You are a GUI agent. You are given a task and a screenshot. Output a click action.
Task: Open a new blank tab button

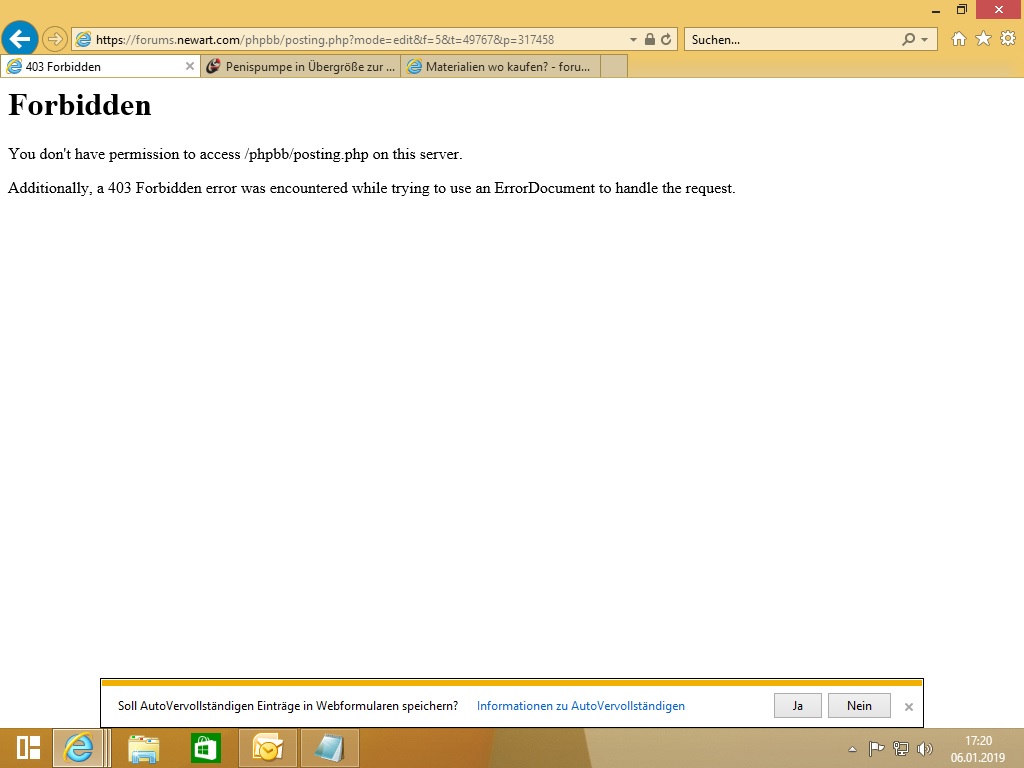click(614, 67)
